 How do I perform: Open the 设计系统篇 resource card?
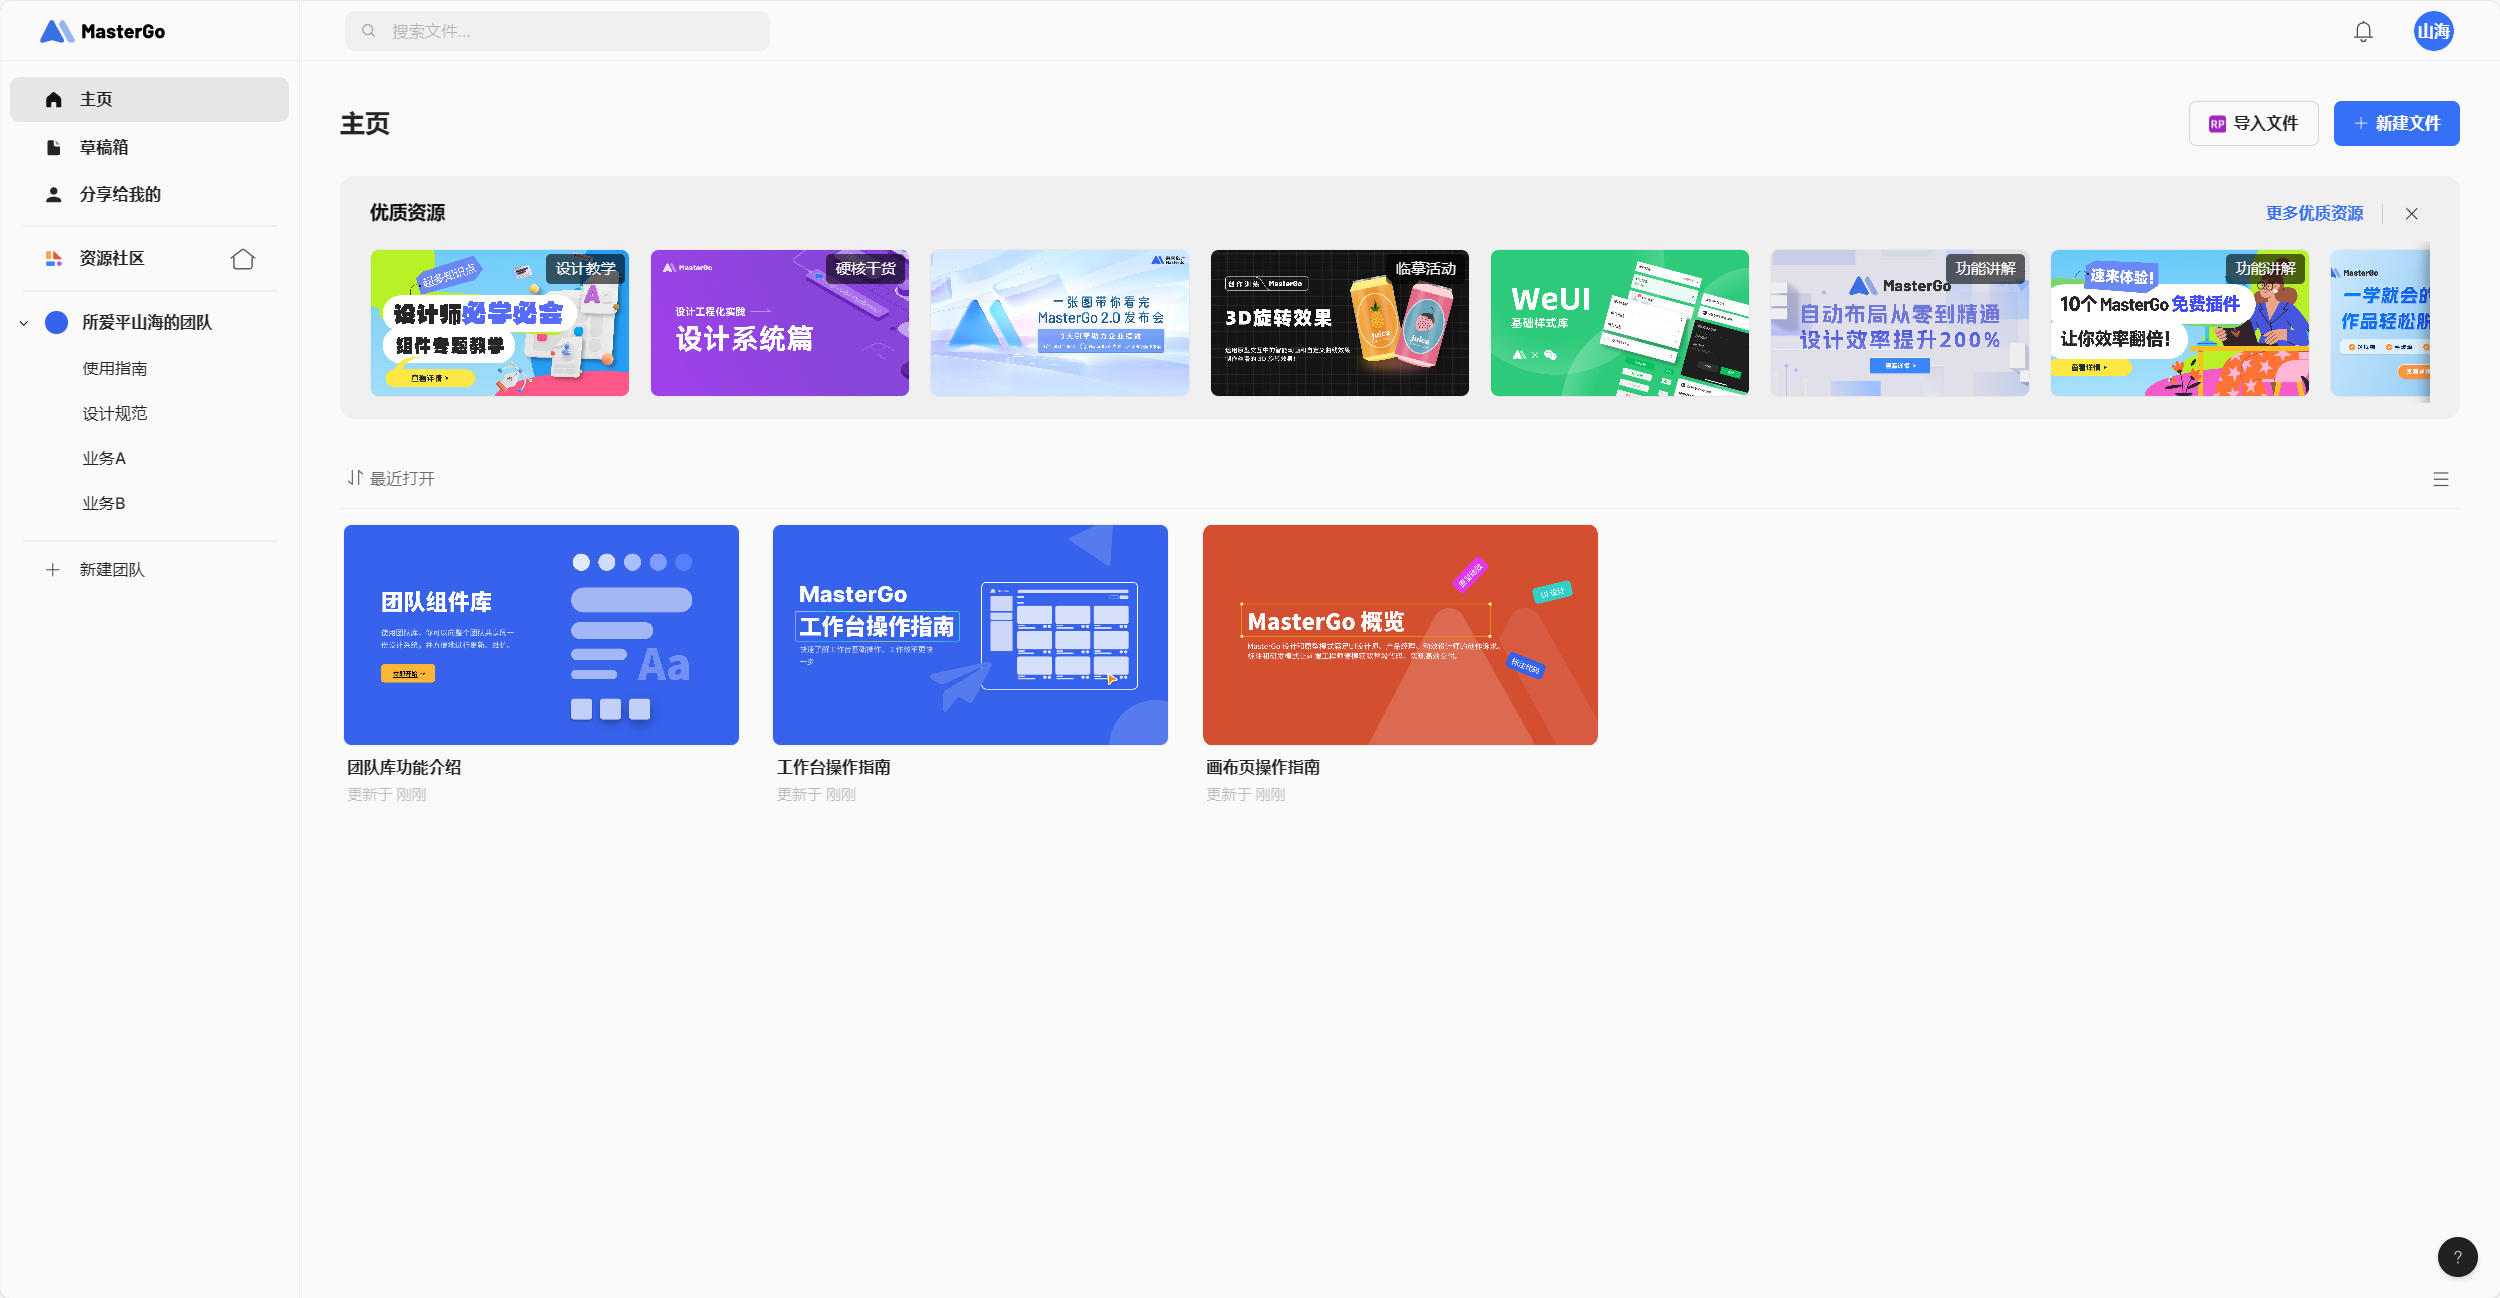tap(780, 323)
